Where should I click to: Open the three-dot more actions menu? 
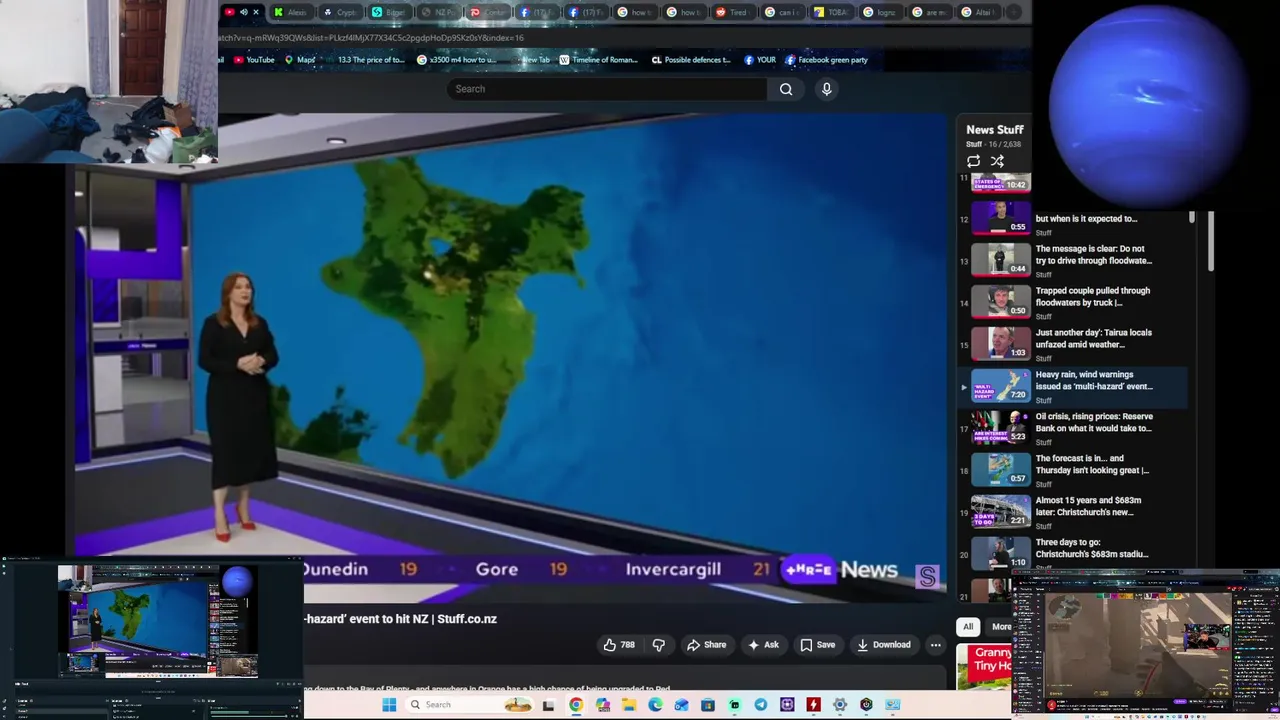click(x=935, y=645)
